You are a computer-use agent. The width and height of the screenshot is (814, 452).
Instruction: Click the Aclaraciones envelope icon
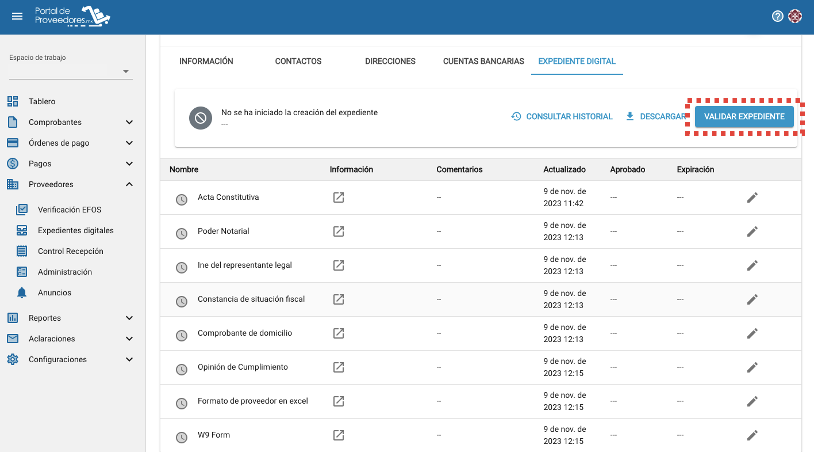(x=13, y=338)
